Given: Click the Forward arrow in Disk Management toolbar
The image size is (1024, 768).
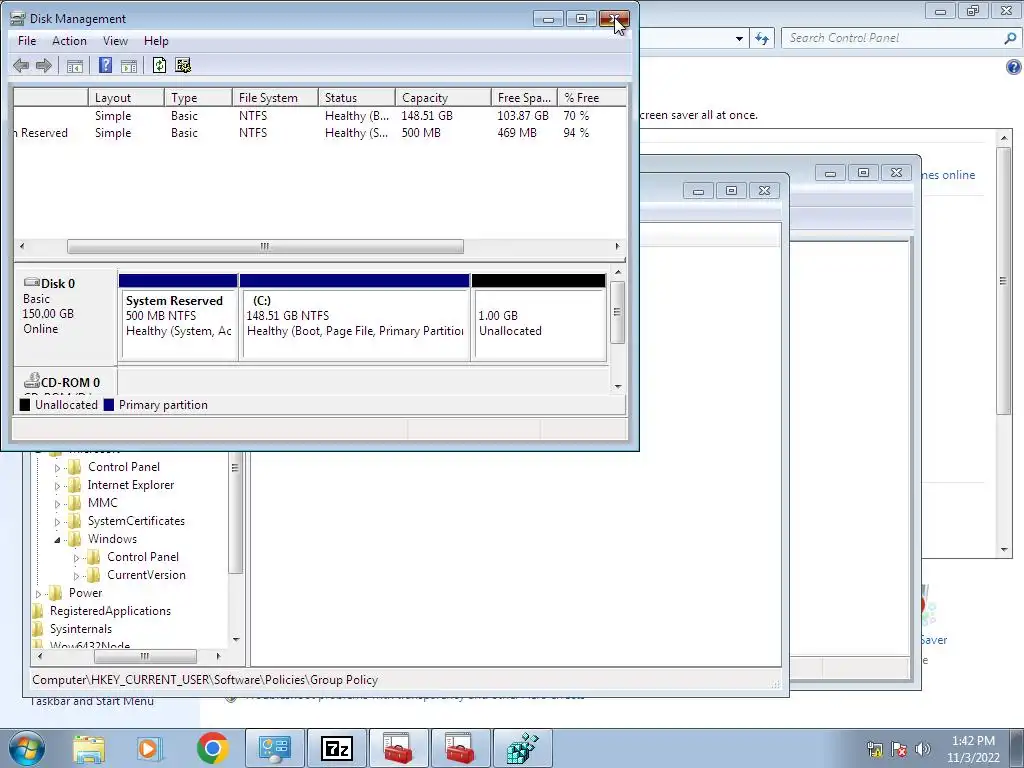Looking at the screenshot, I should click(x=44, y=65).
